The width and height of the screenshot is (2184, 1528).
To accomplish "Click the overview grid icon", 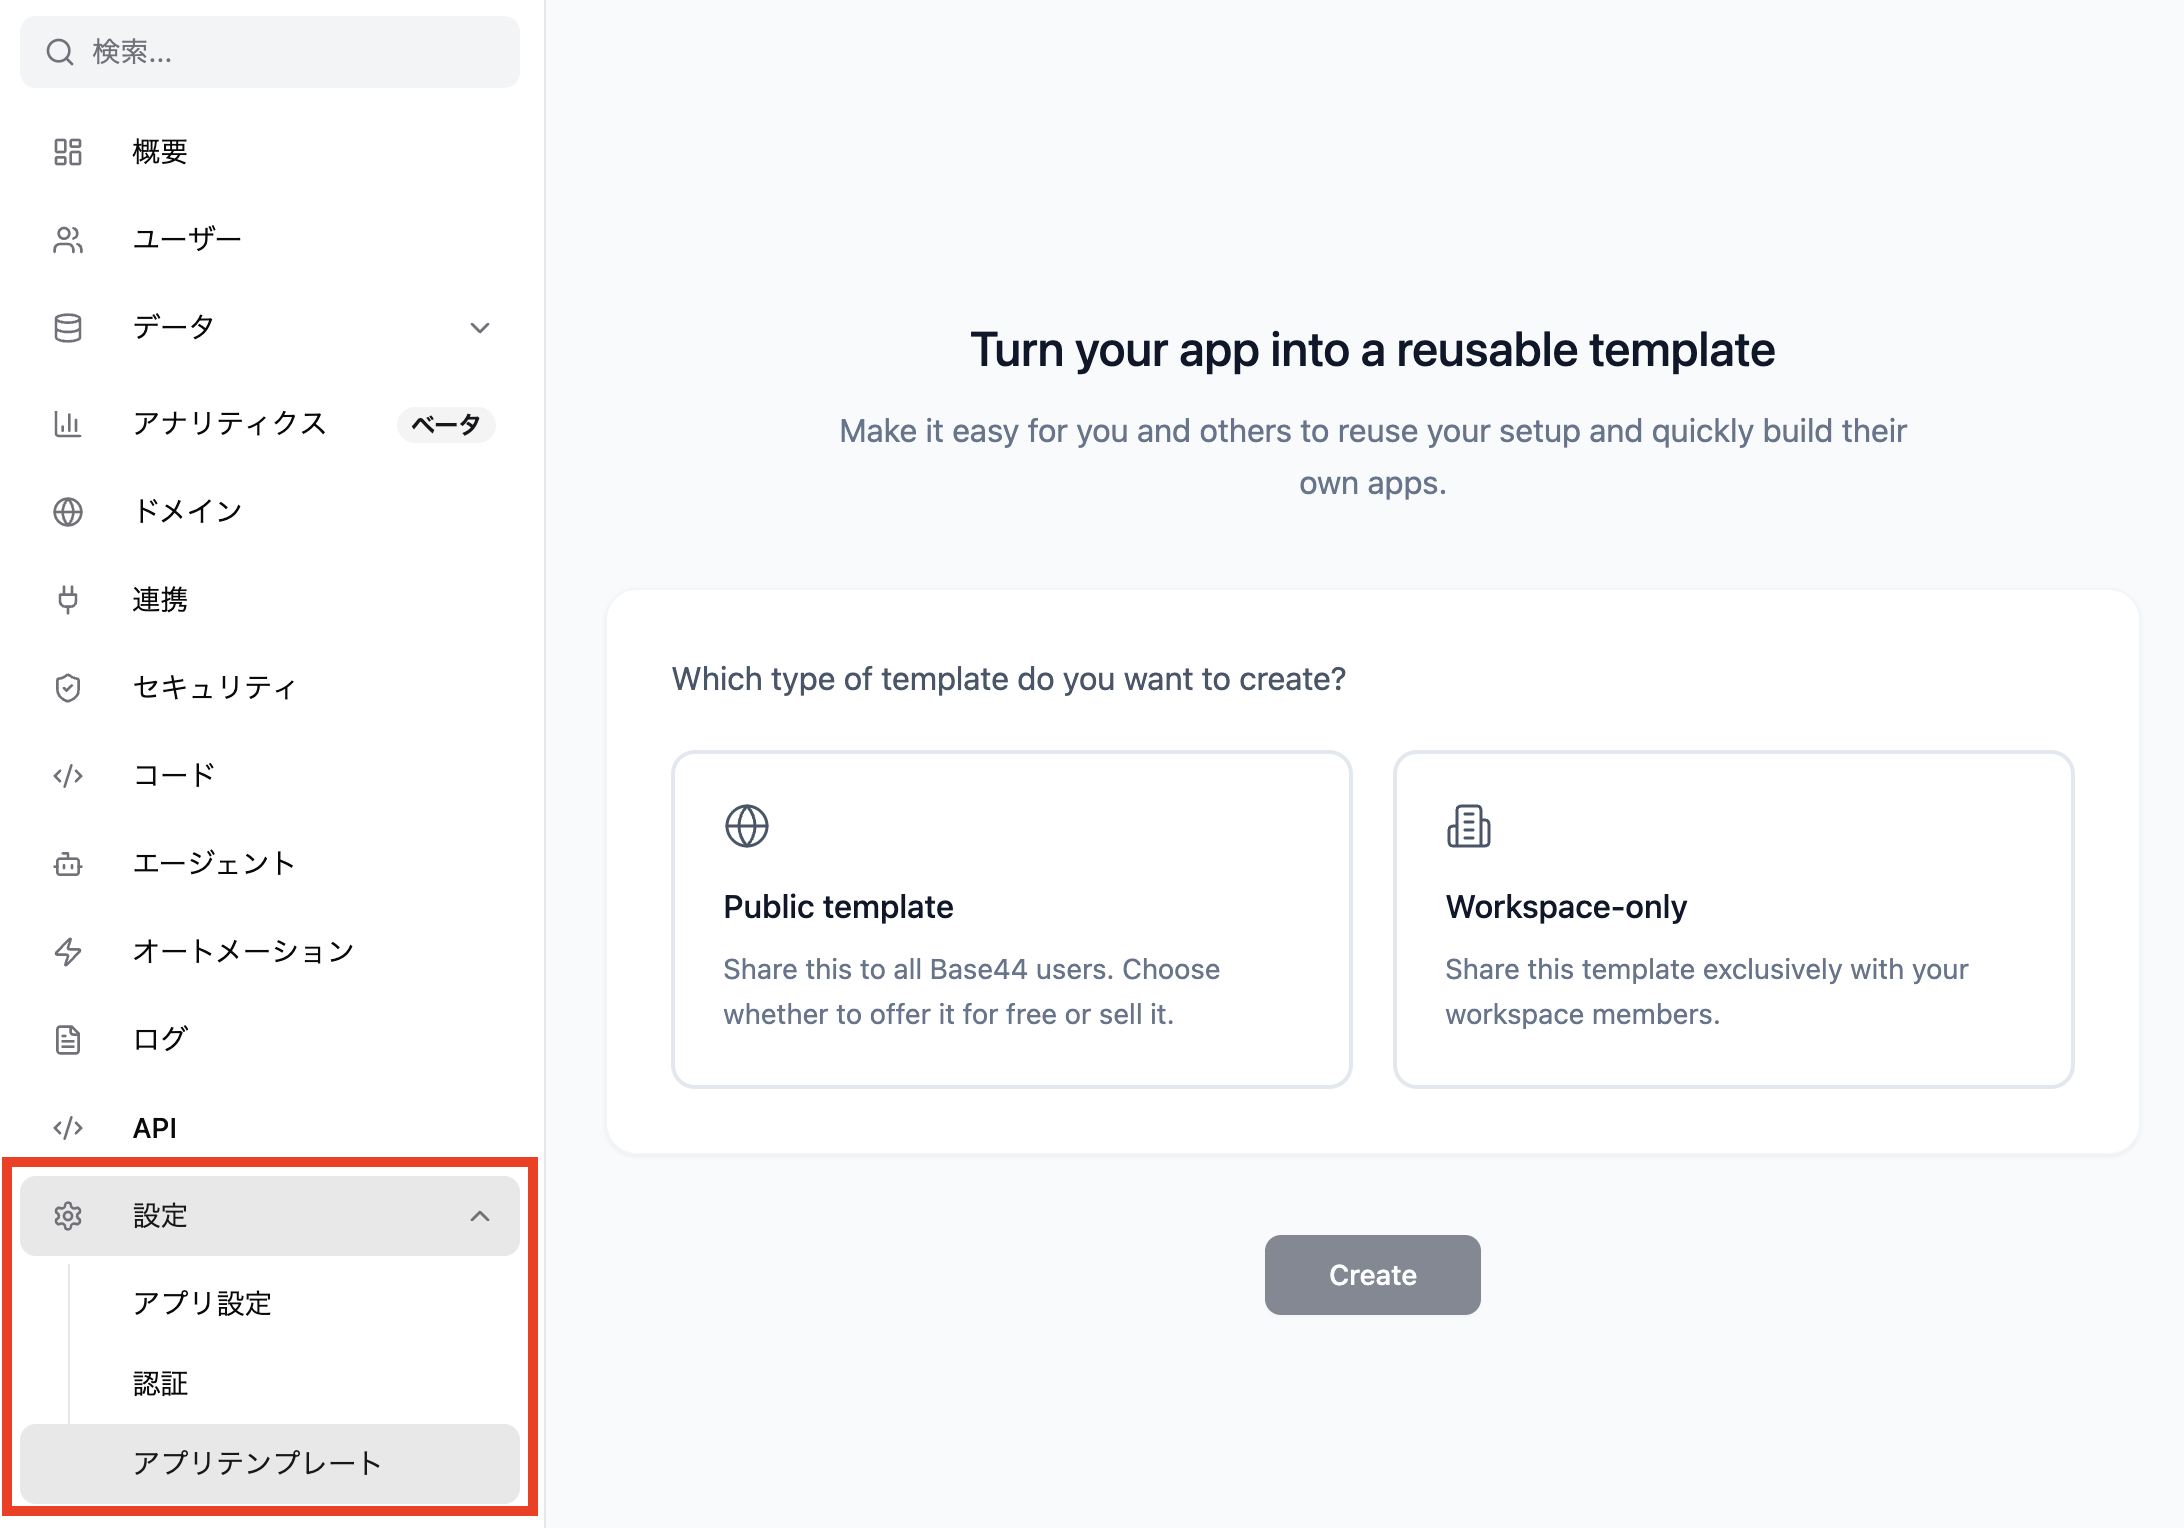I will [x=68, y=152].
